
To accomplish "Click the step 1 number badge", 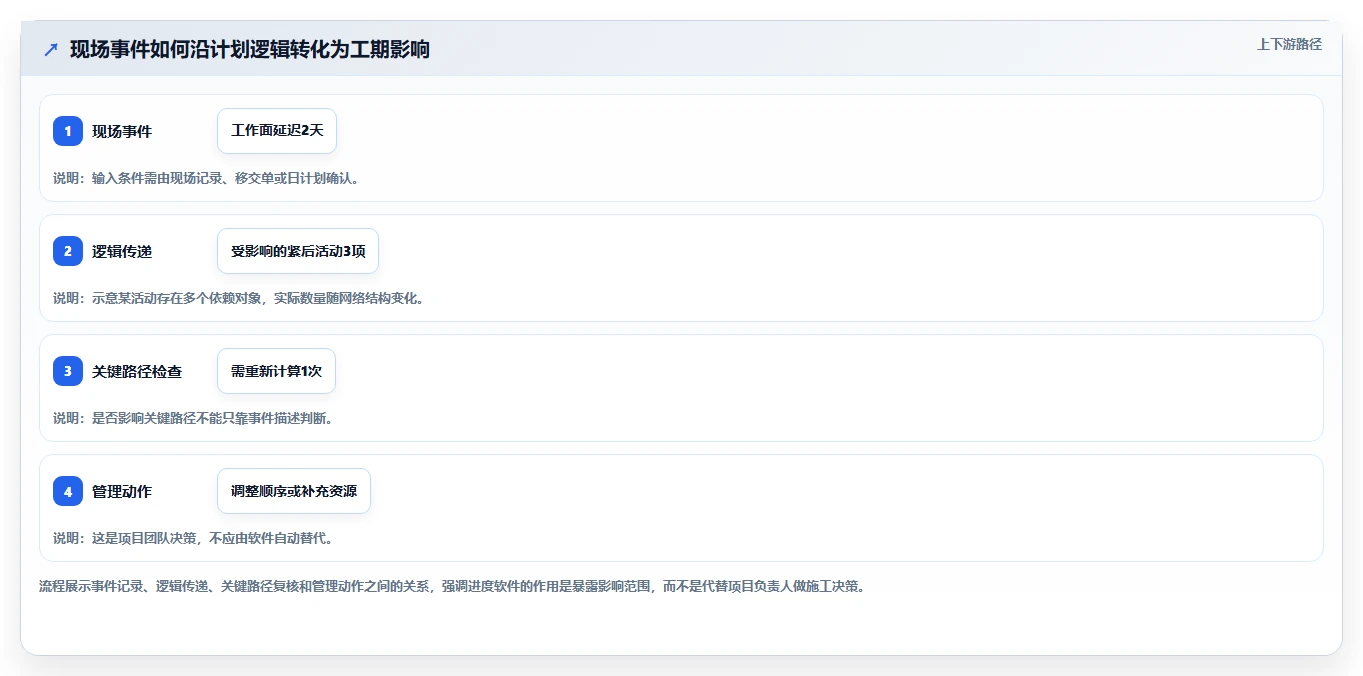I will 68,131.
